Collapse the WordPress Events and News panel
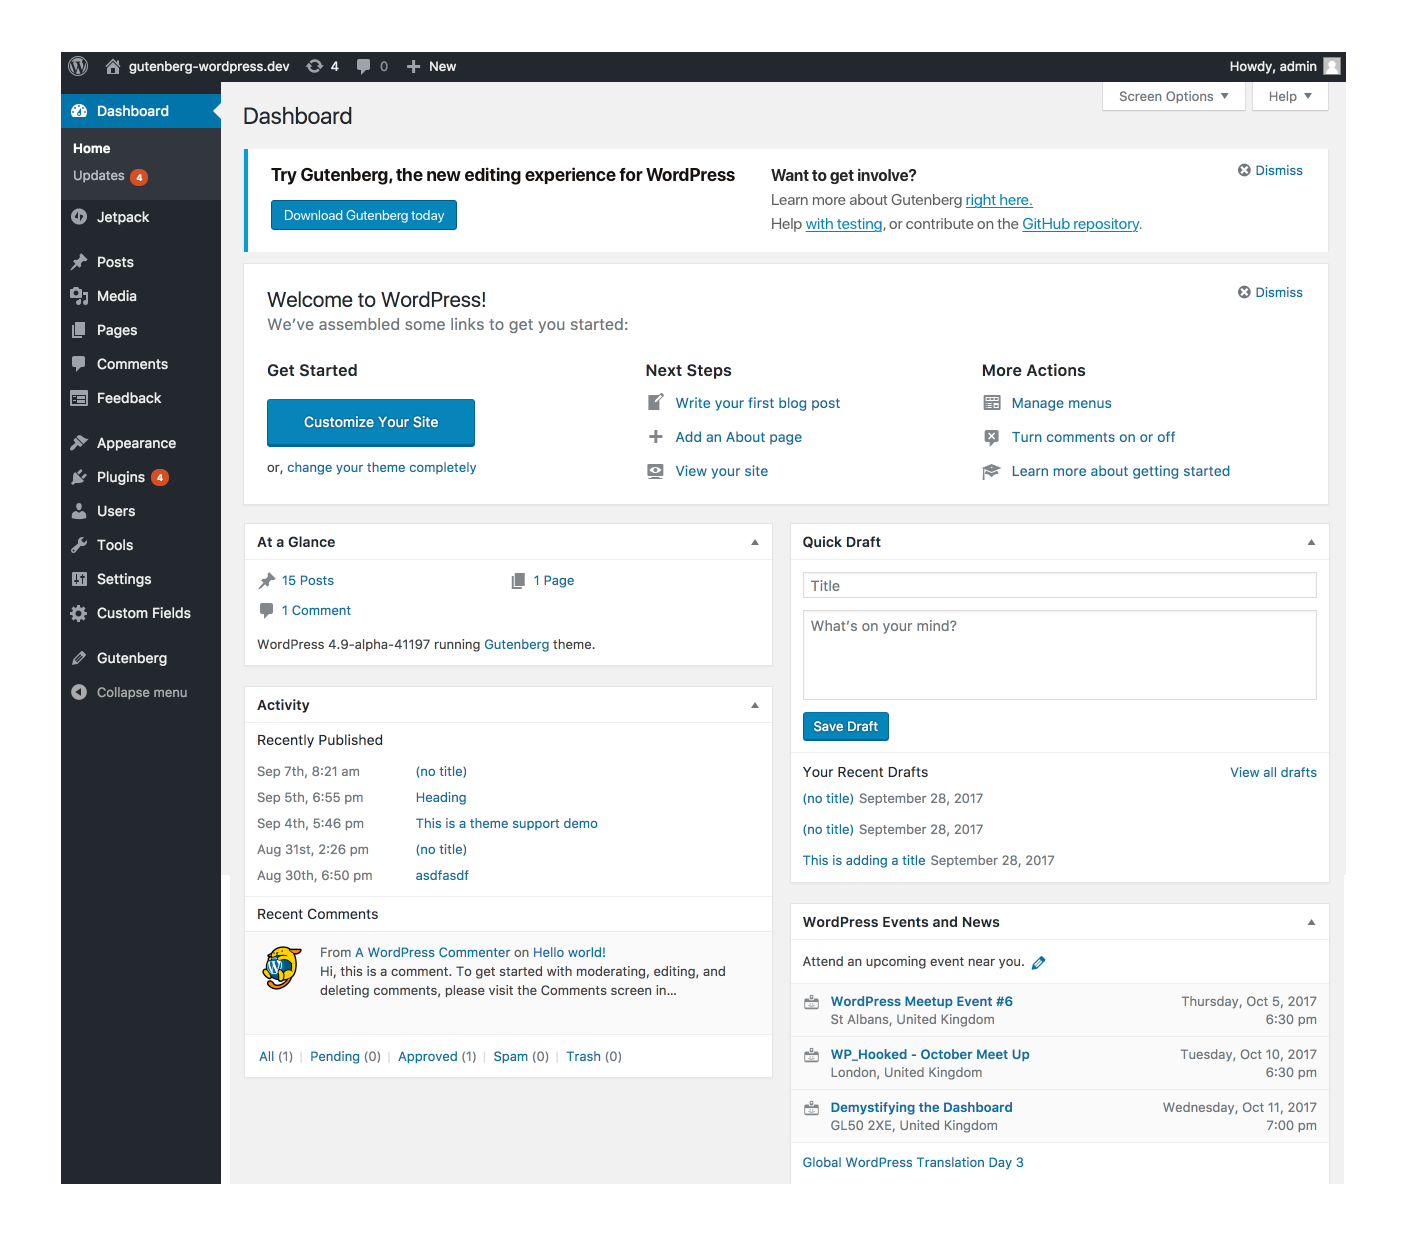 click(x=1311, y=922)
